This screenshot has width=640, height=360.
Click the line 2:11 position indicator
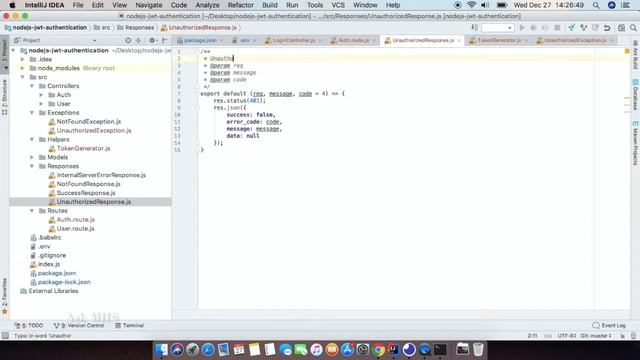click(x=532, y=336)
